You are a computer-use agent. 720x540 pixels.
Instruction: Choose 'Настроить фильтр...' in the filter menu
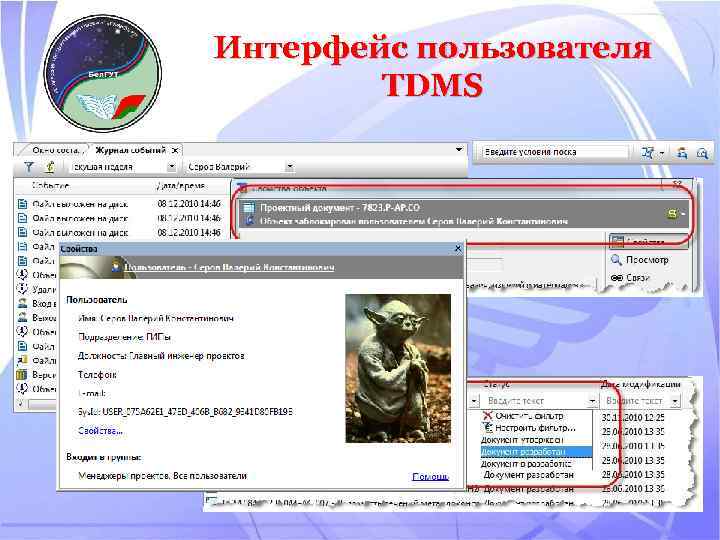point(535,428)
